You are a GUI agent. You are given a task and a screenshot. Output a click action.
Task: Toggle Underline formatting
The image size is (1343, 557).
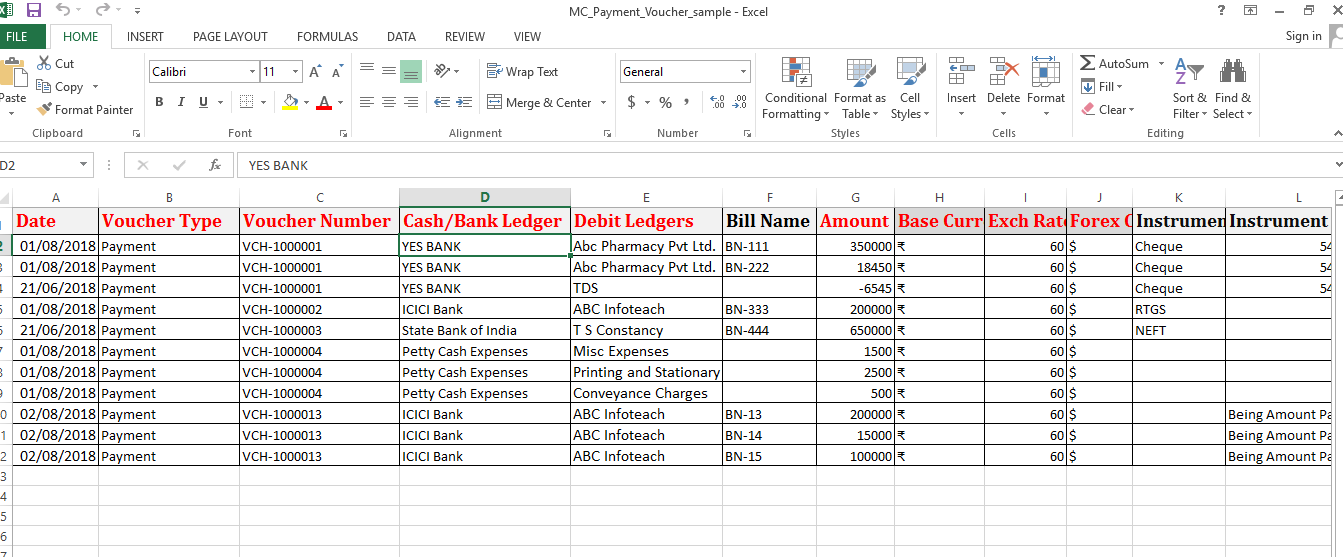coord(204,102)
